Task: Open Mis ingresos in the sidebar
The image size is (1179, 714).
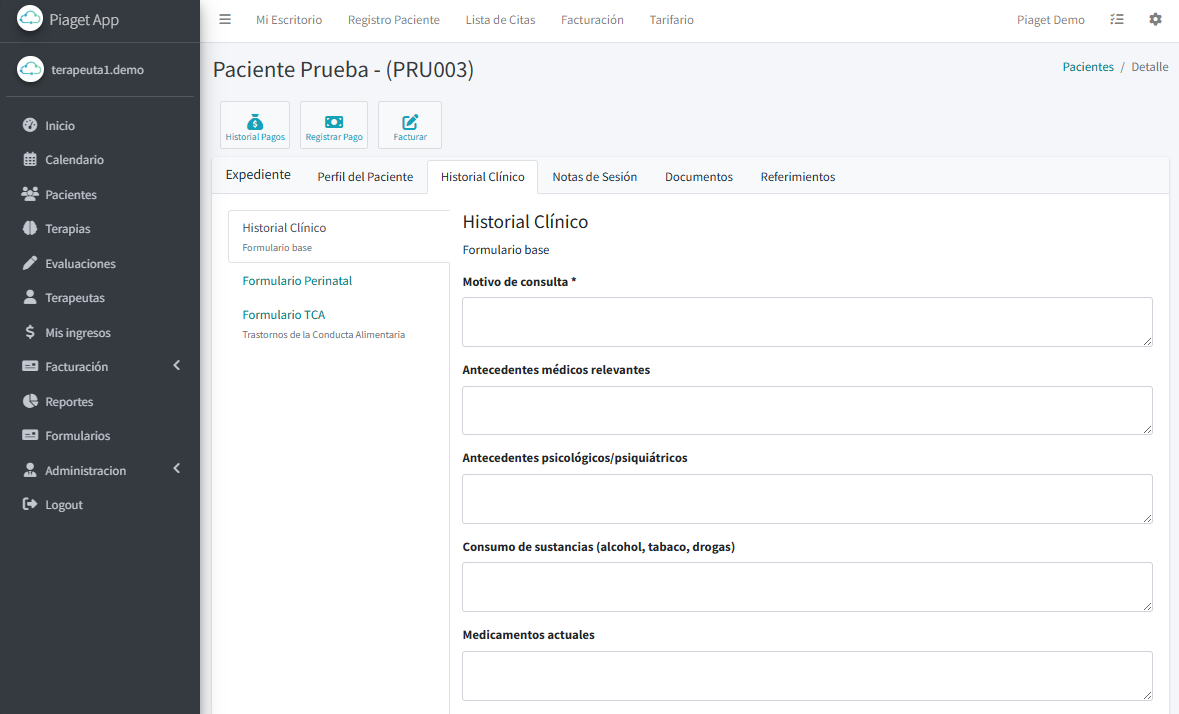Action: [77, 333]
